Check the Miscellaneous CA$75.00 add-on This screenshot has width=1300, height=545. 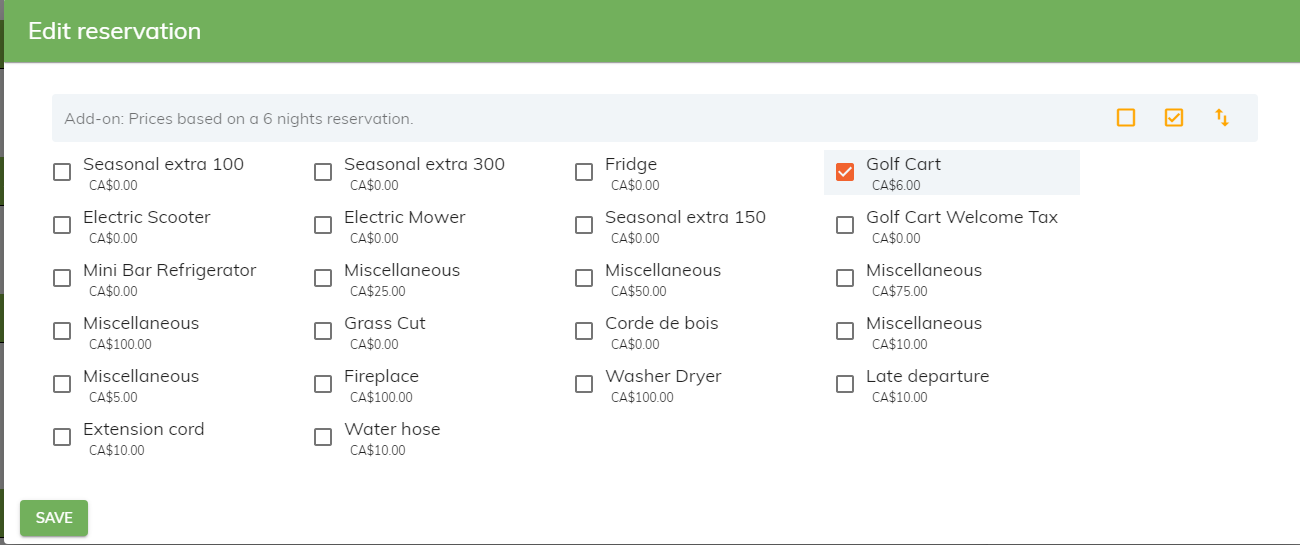coord(845,278)
